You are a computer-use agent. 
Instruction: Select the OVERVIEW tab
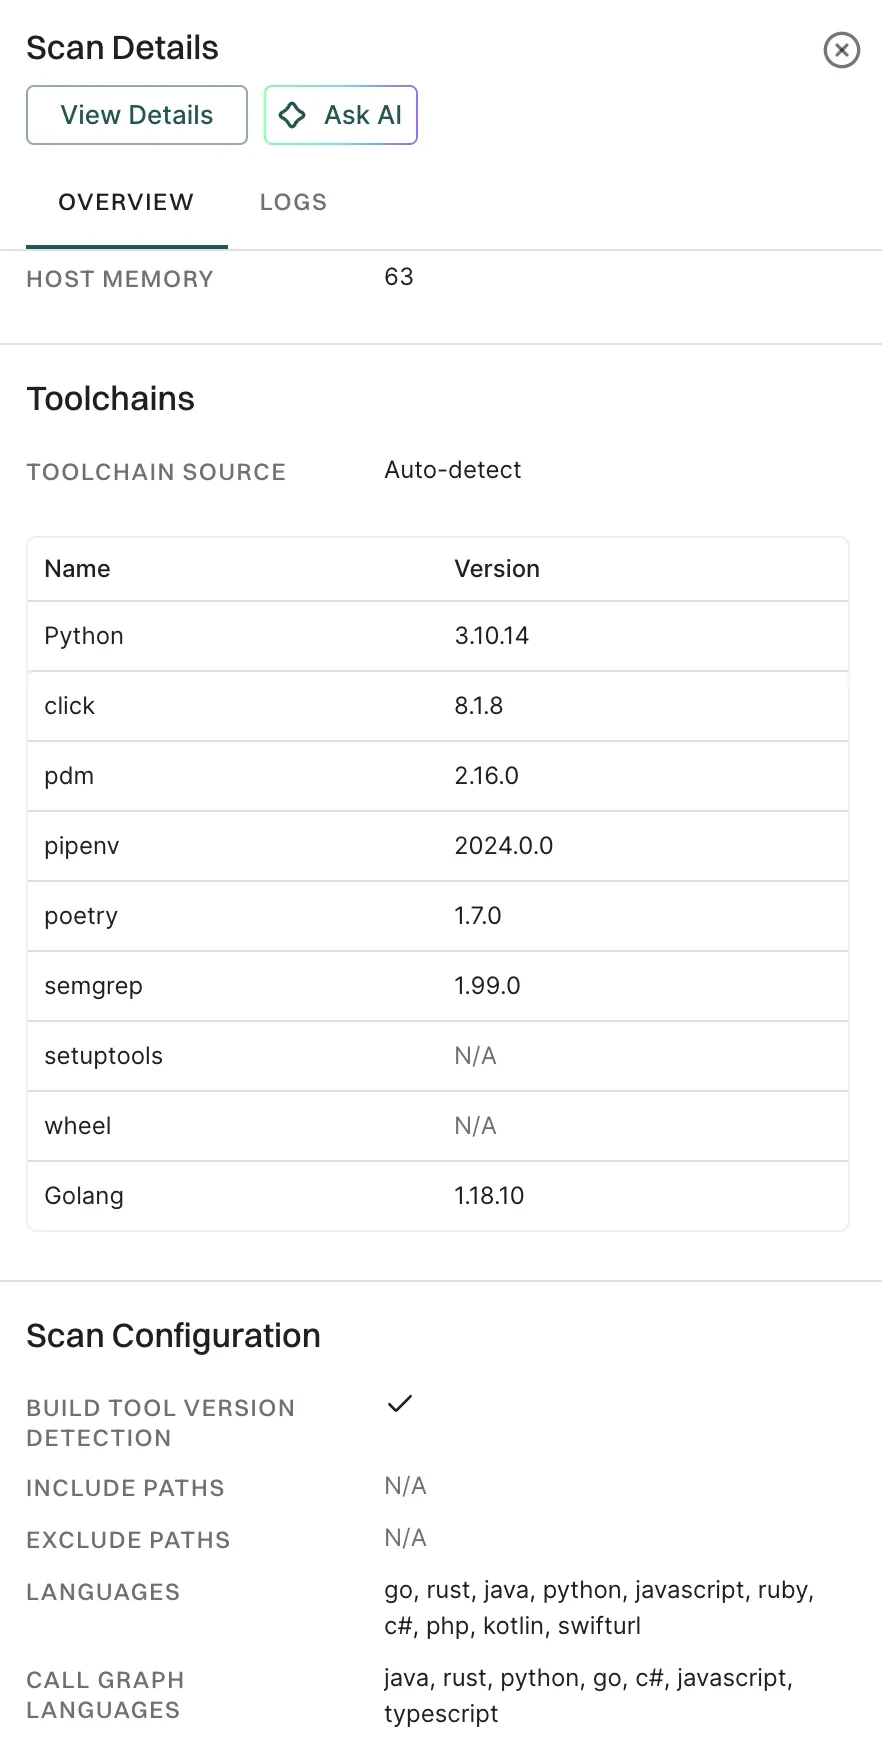[x=125, y=202]
